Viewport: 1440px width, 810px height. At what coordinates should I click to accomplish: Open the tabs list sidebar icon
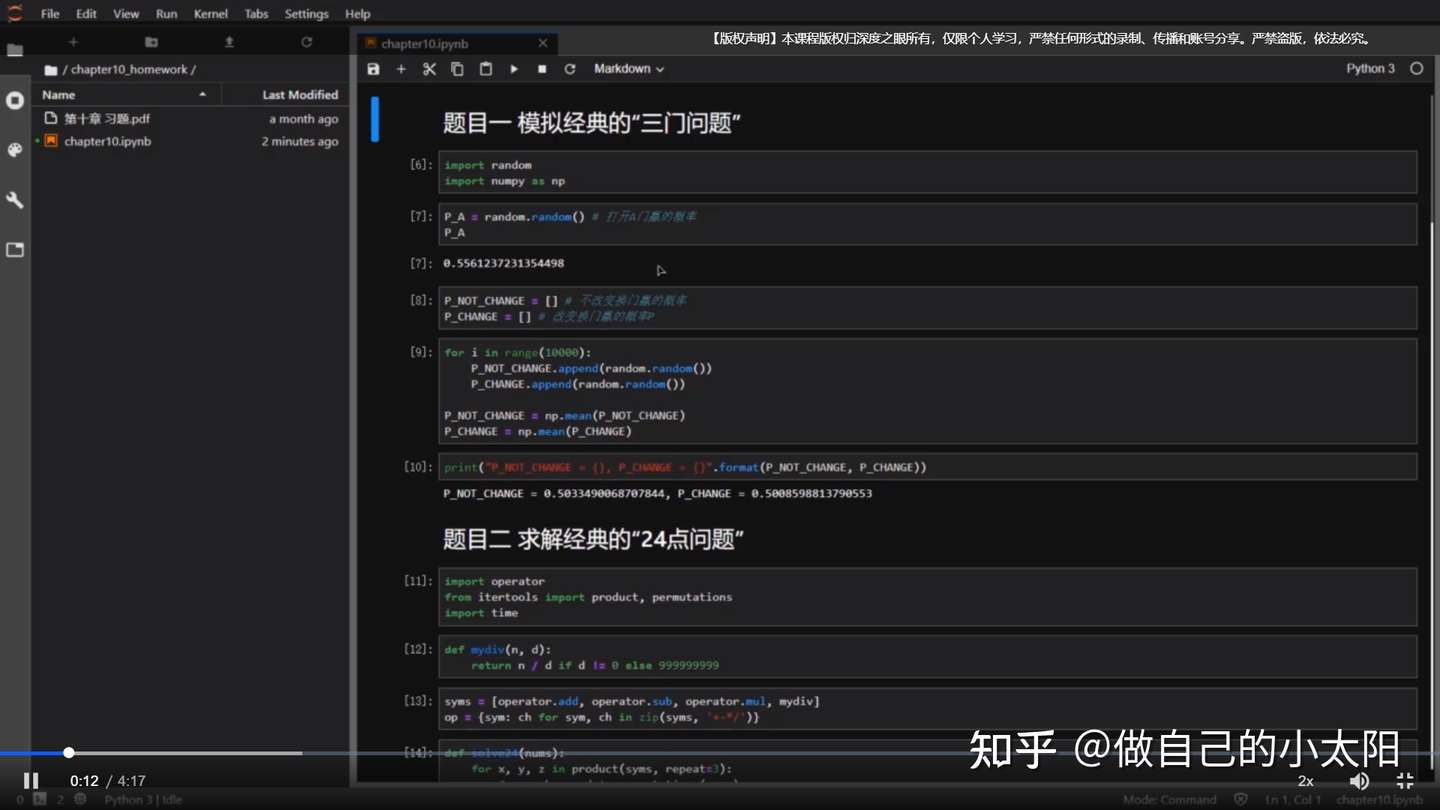tap(15, 250)
